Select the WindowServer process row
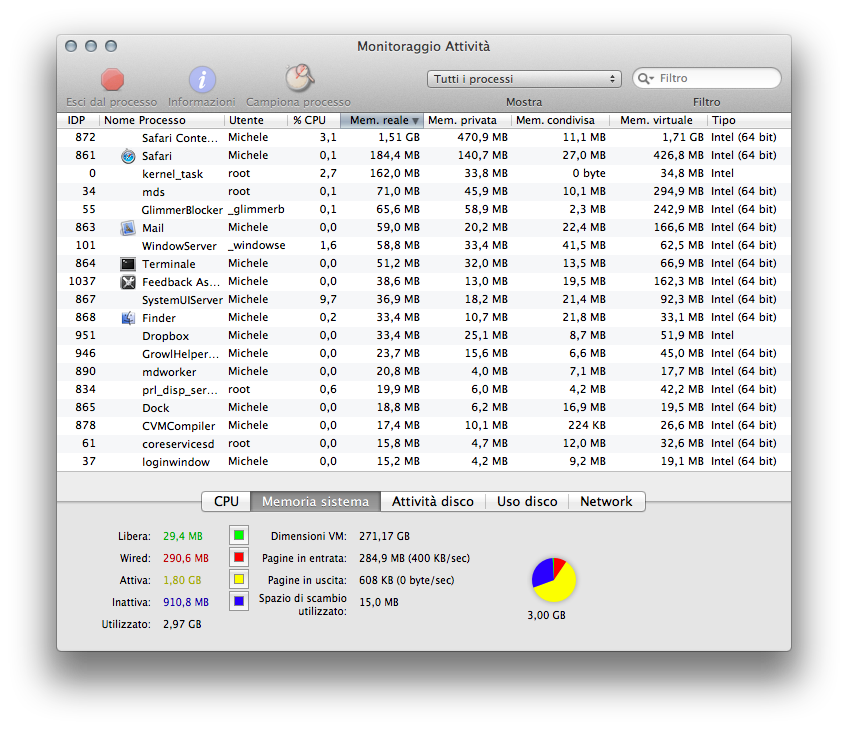The image size is (848, 730). (423, 245)
